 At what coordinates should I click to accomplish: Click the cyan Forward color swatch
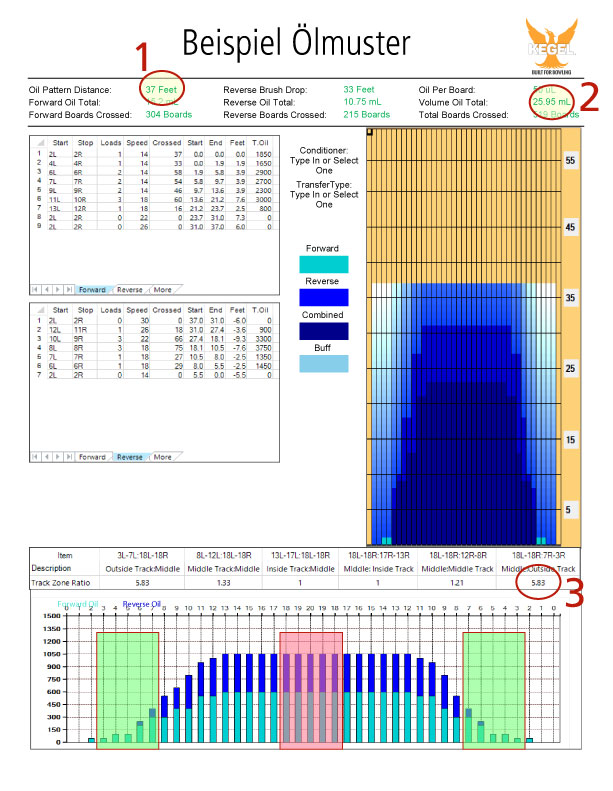click(324, 264)
